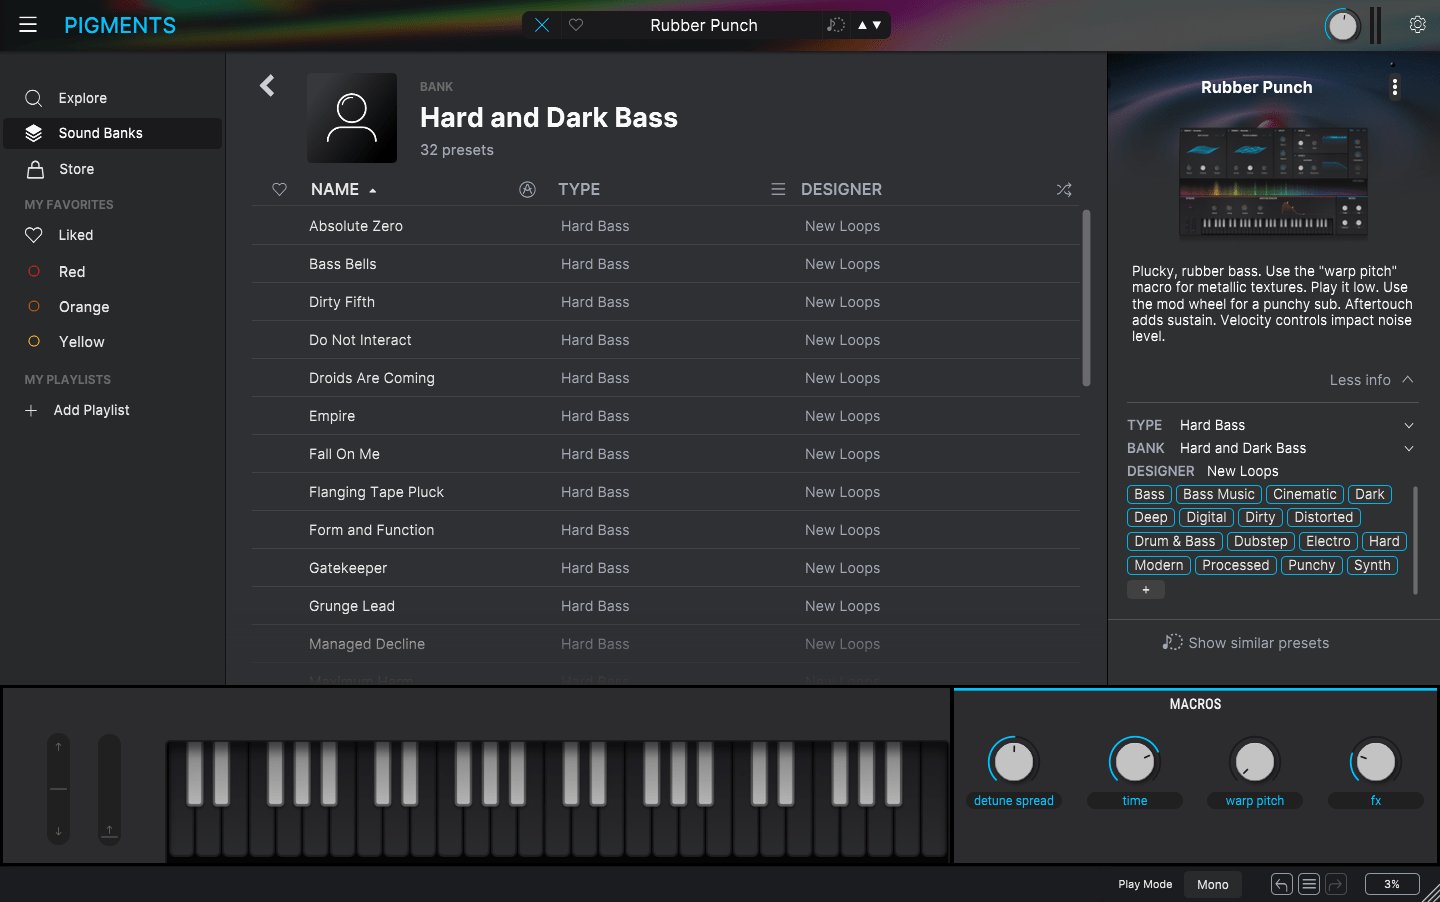Open the history list icon near undo arrow
The image size is (1440, 902).
[1309, 884]
